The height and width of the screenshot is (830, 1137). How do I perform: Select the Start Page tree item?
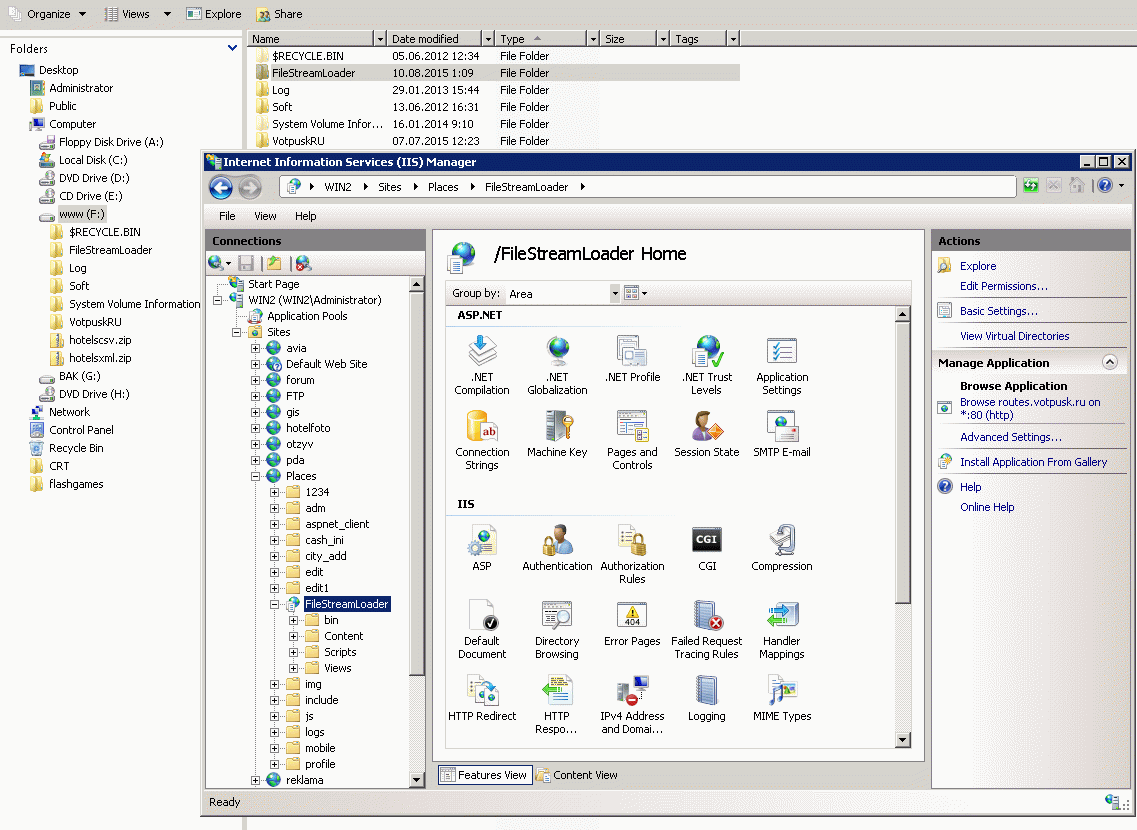pyautogui.click(x=273, y=284)
